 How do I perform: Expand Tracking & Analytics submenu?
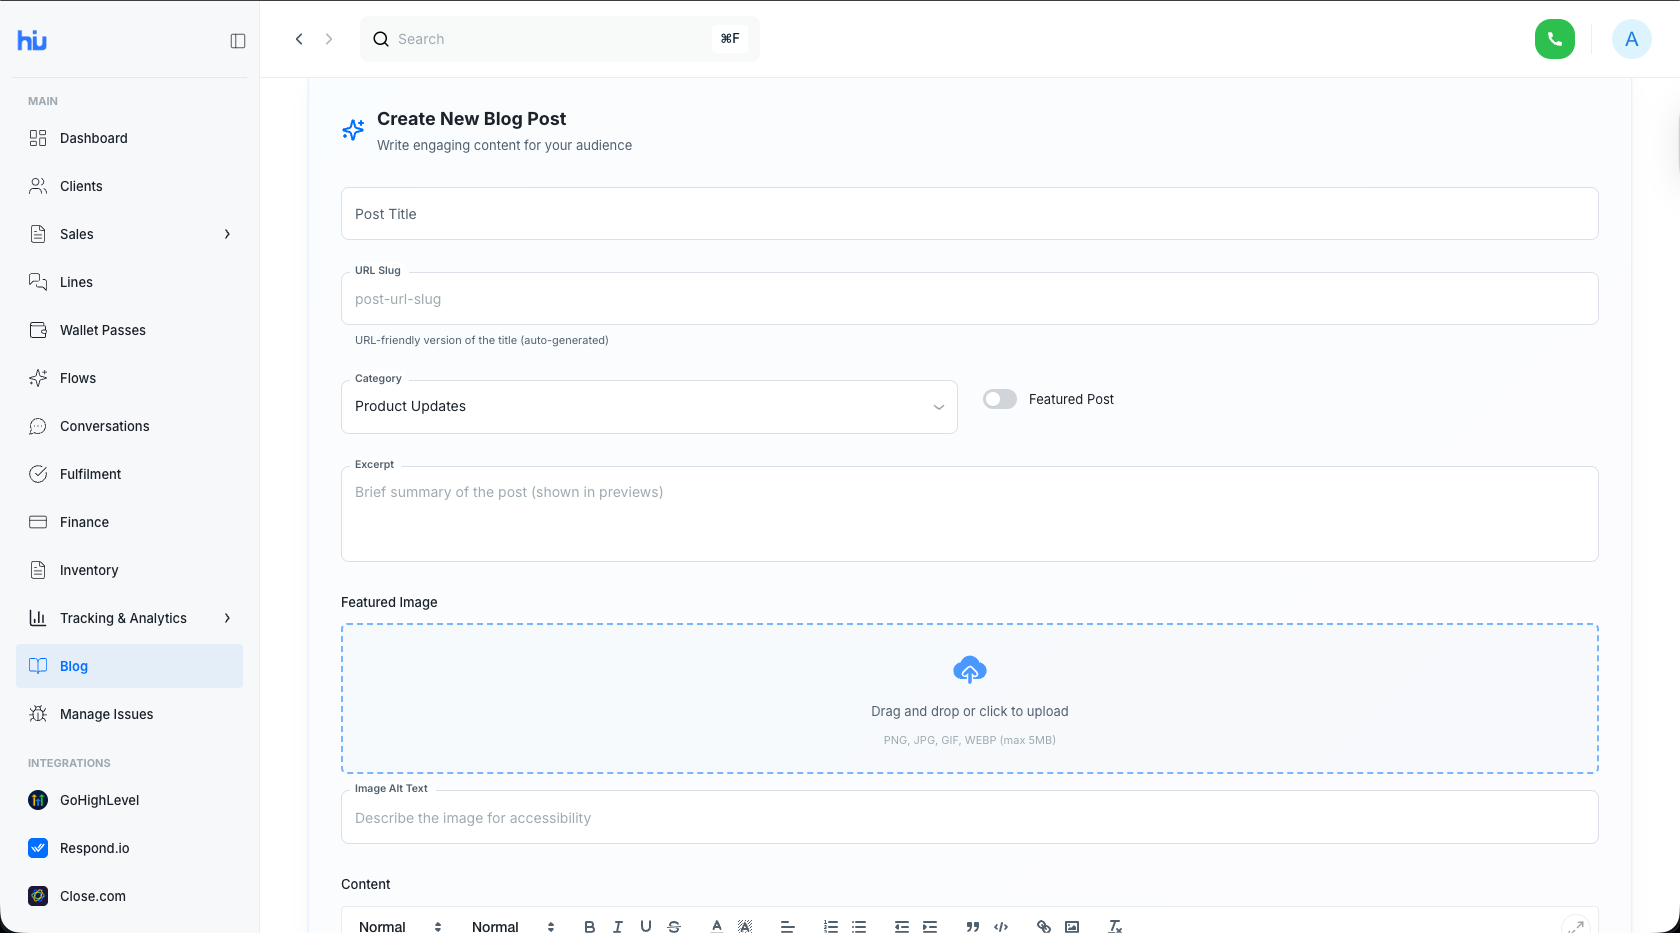[228, 618]
